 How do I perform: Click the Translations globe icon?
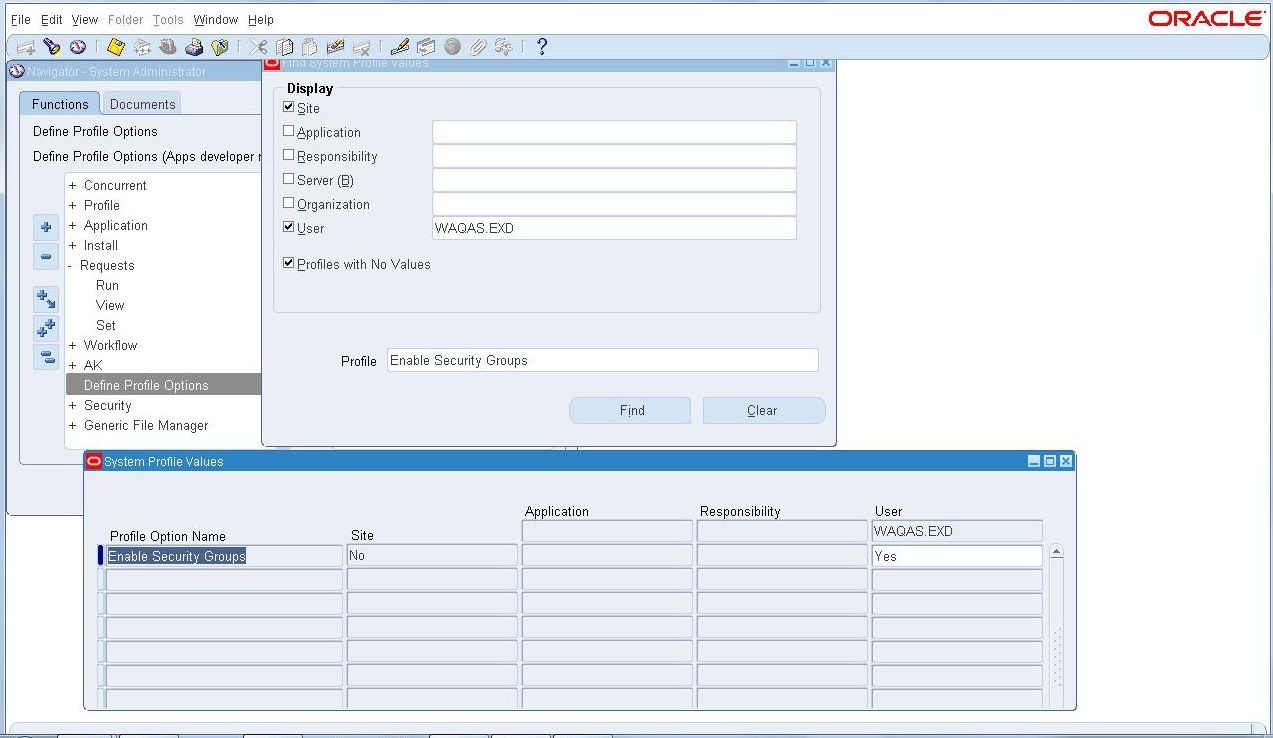pos(451,46)
